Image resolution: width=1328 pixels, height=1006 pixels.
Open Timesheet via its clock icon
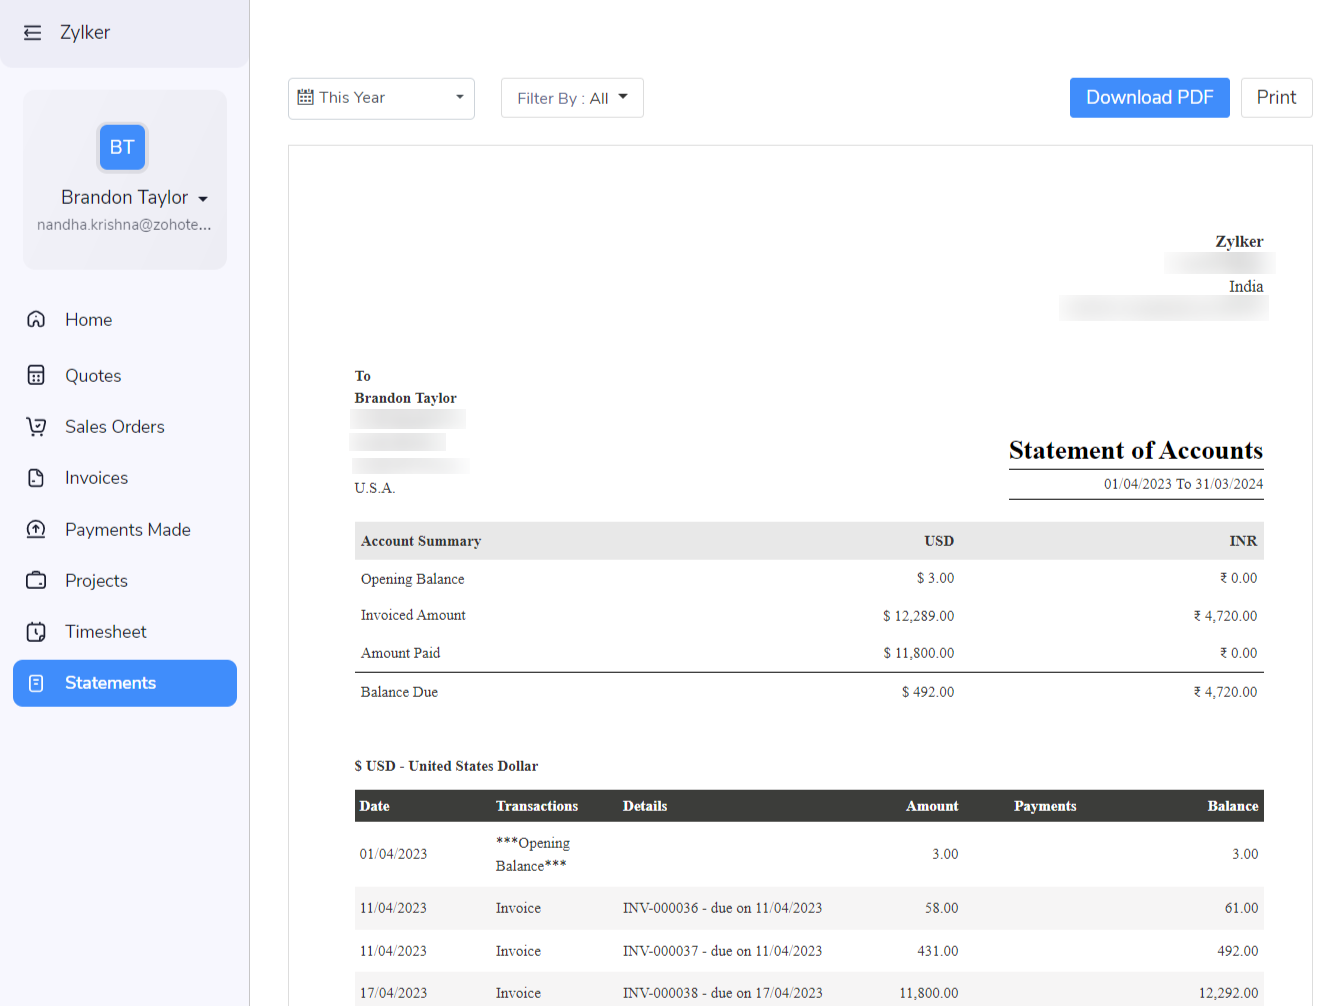[36, 631]
